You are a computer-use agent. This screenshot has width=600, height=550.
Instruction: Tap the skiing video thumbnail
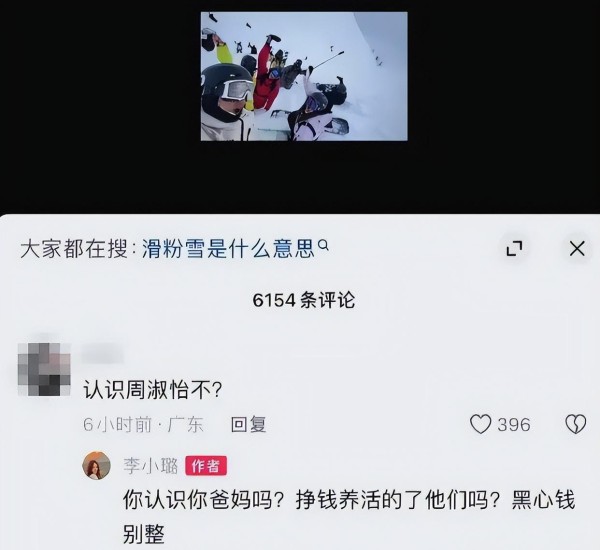[x=304, y=77]
